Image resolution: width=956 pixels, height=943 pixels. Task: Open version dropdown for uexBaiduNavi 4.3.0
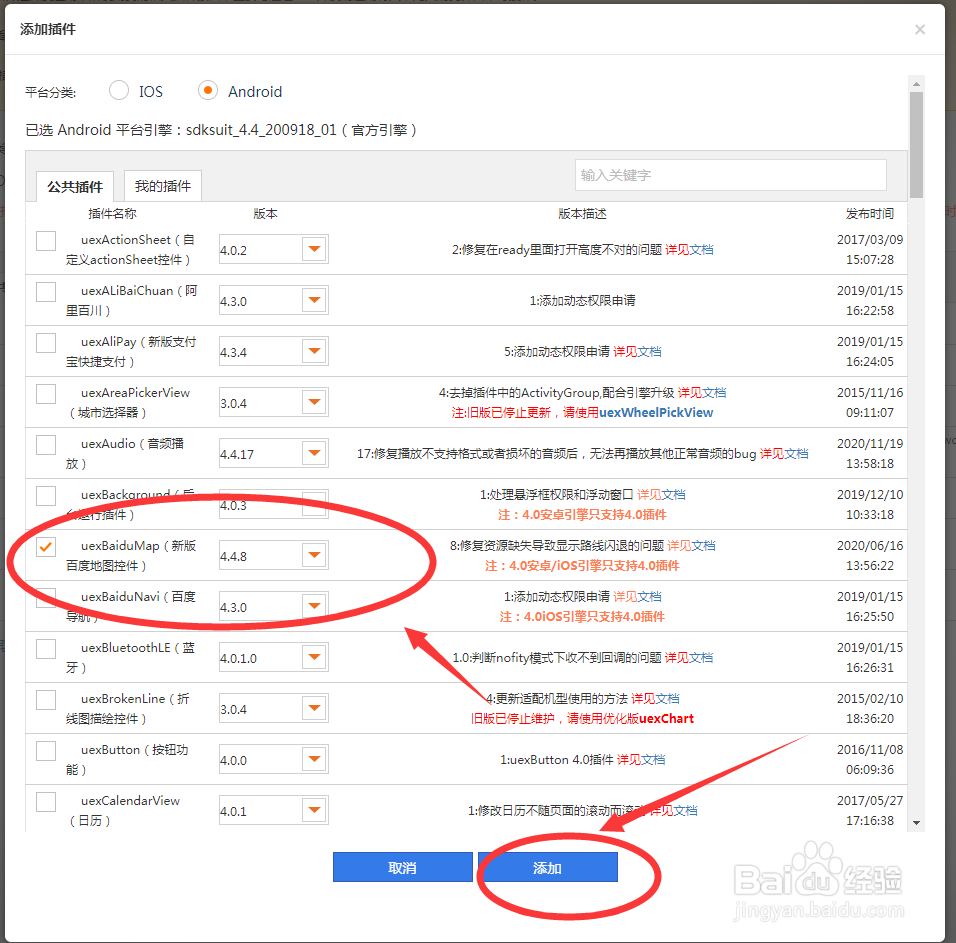coord(315,607)
